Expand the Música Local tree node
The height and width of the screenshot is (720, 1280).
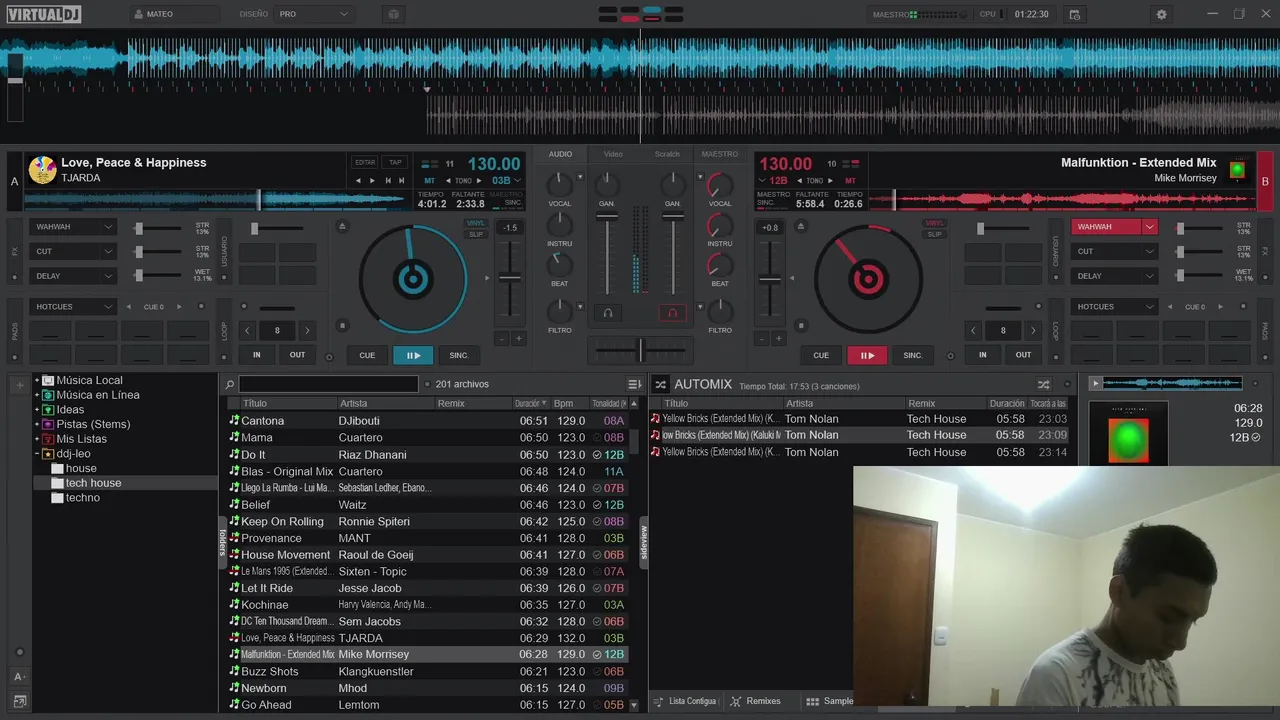coord(37,380)
